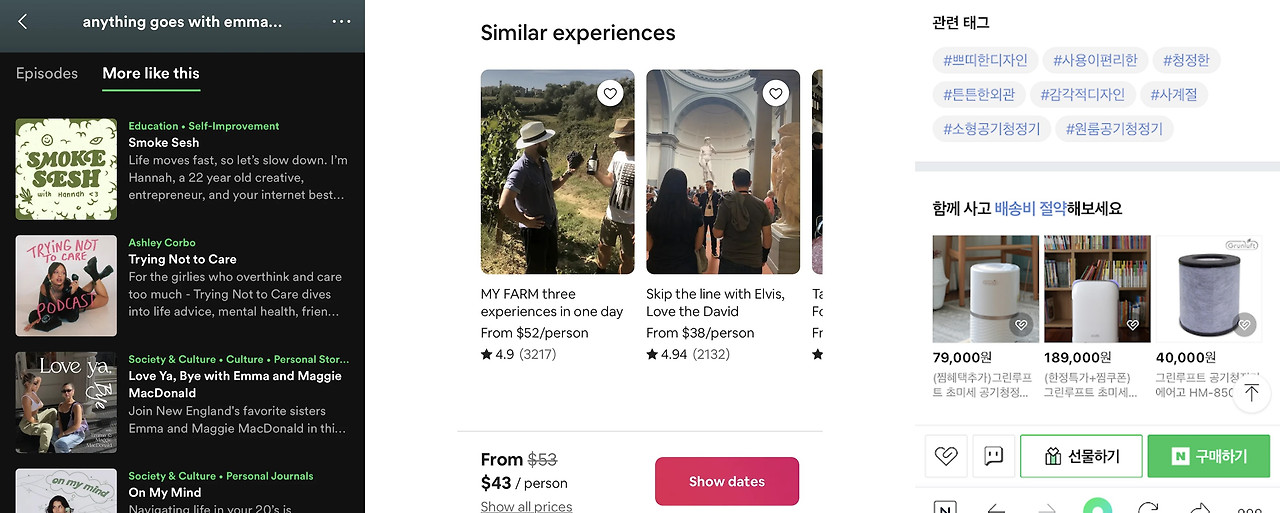Favorite Skip the line with Elvis
Screen dimensions: 1280x513
click(x=775, y=94)
